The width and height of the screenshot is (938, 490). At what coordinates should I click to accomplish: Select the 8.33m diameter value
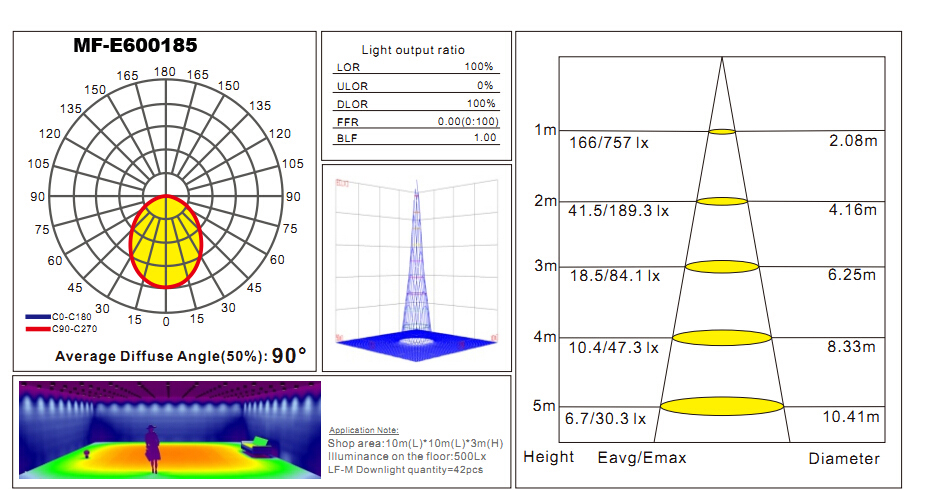click(x=852, y=347)
